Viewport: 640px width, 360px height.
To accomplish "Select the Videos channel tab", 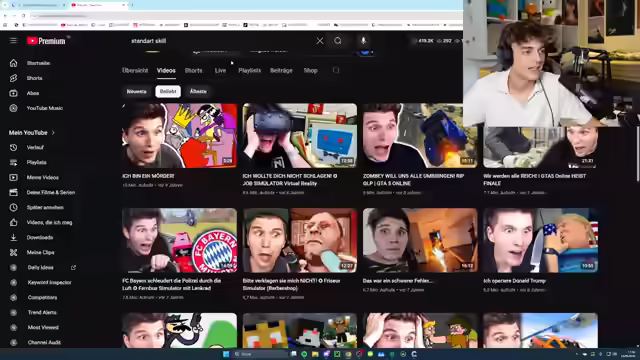I will [x=166, y=70].
